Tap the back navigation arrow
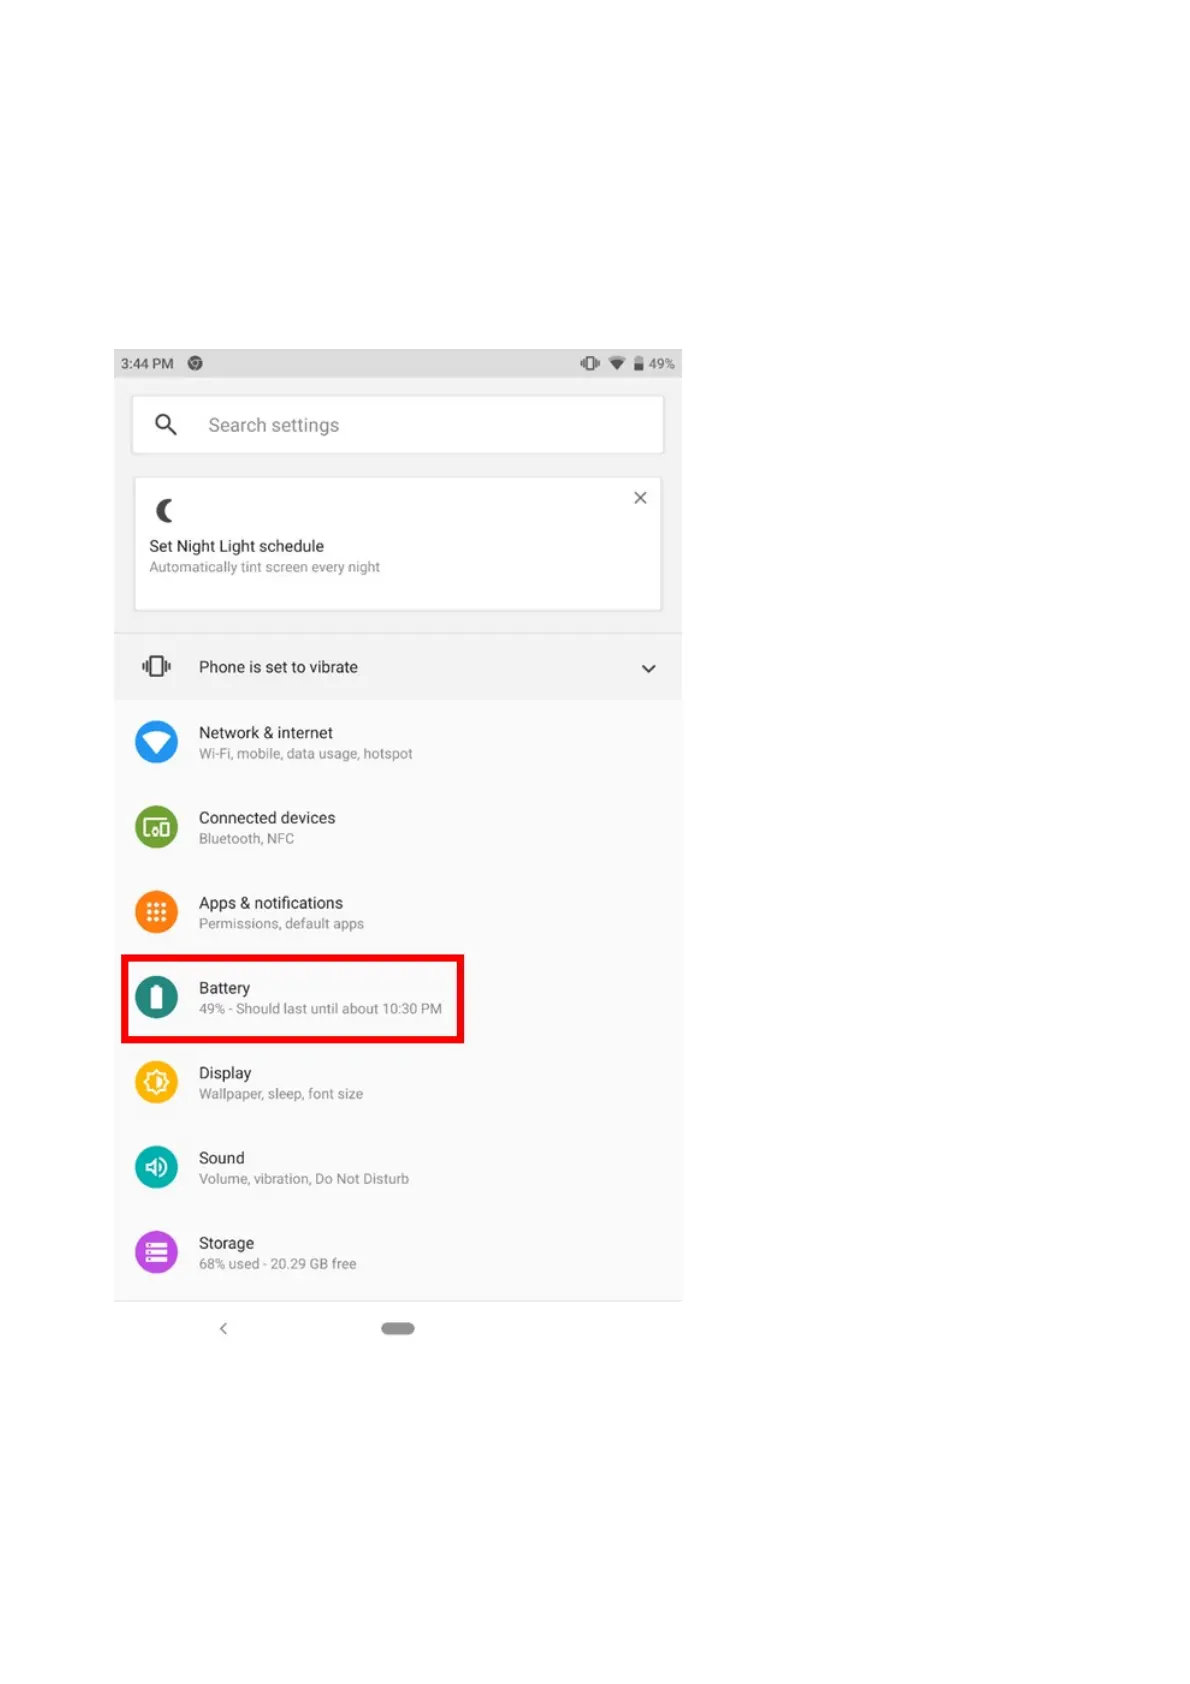1190x1684 pixels. pyautogui.click(x=223, y=1328)
